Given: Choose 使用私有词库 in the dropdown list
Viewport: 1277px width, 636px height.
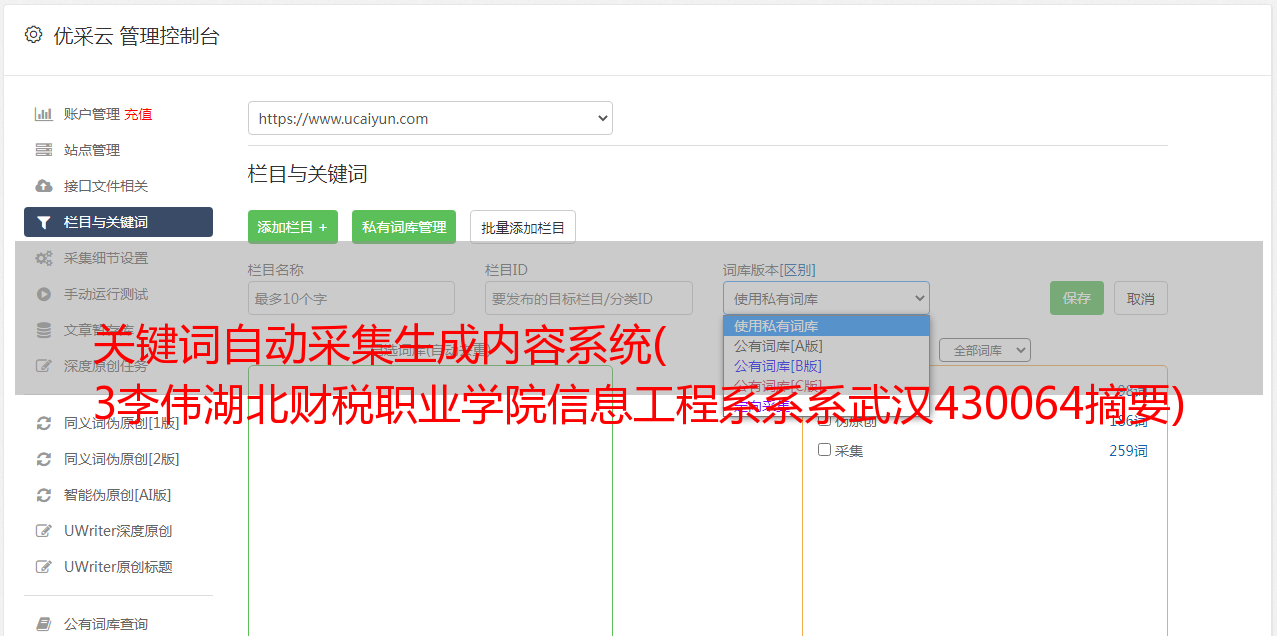Looking at the screenshot, I should pyautogui.click(x=826, y=326).
